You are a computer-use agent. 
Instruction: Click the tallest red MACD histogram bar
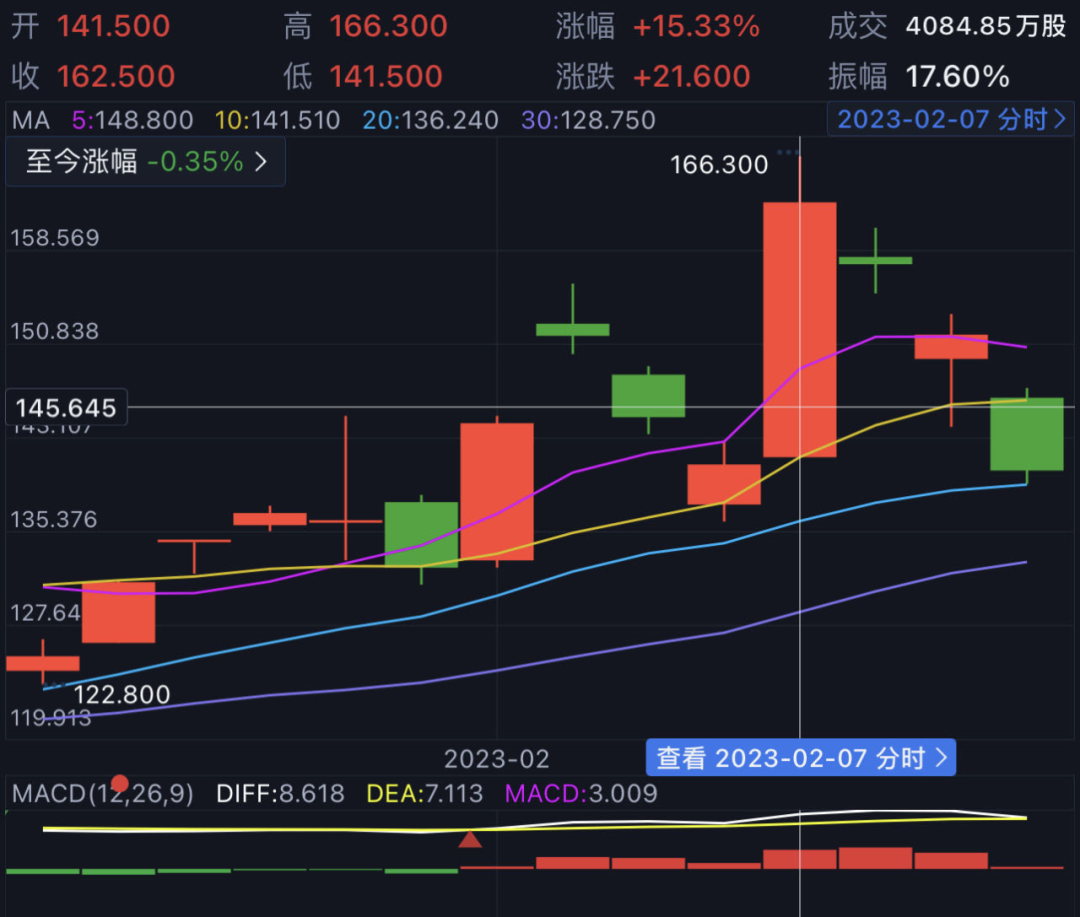pyautogui.click(x=875, y=858)
